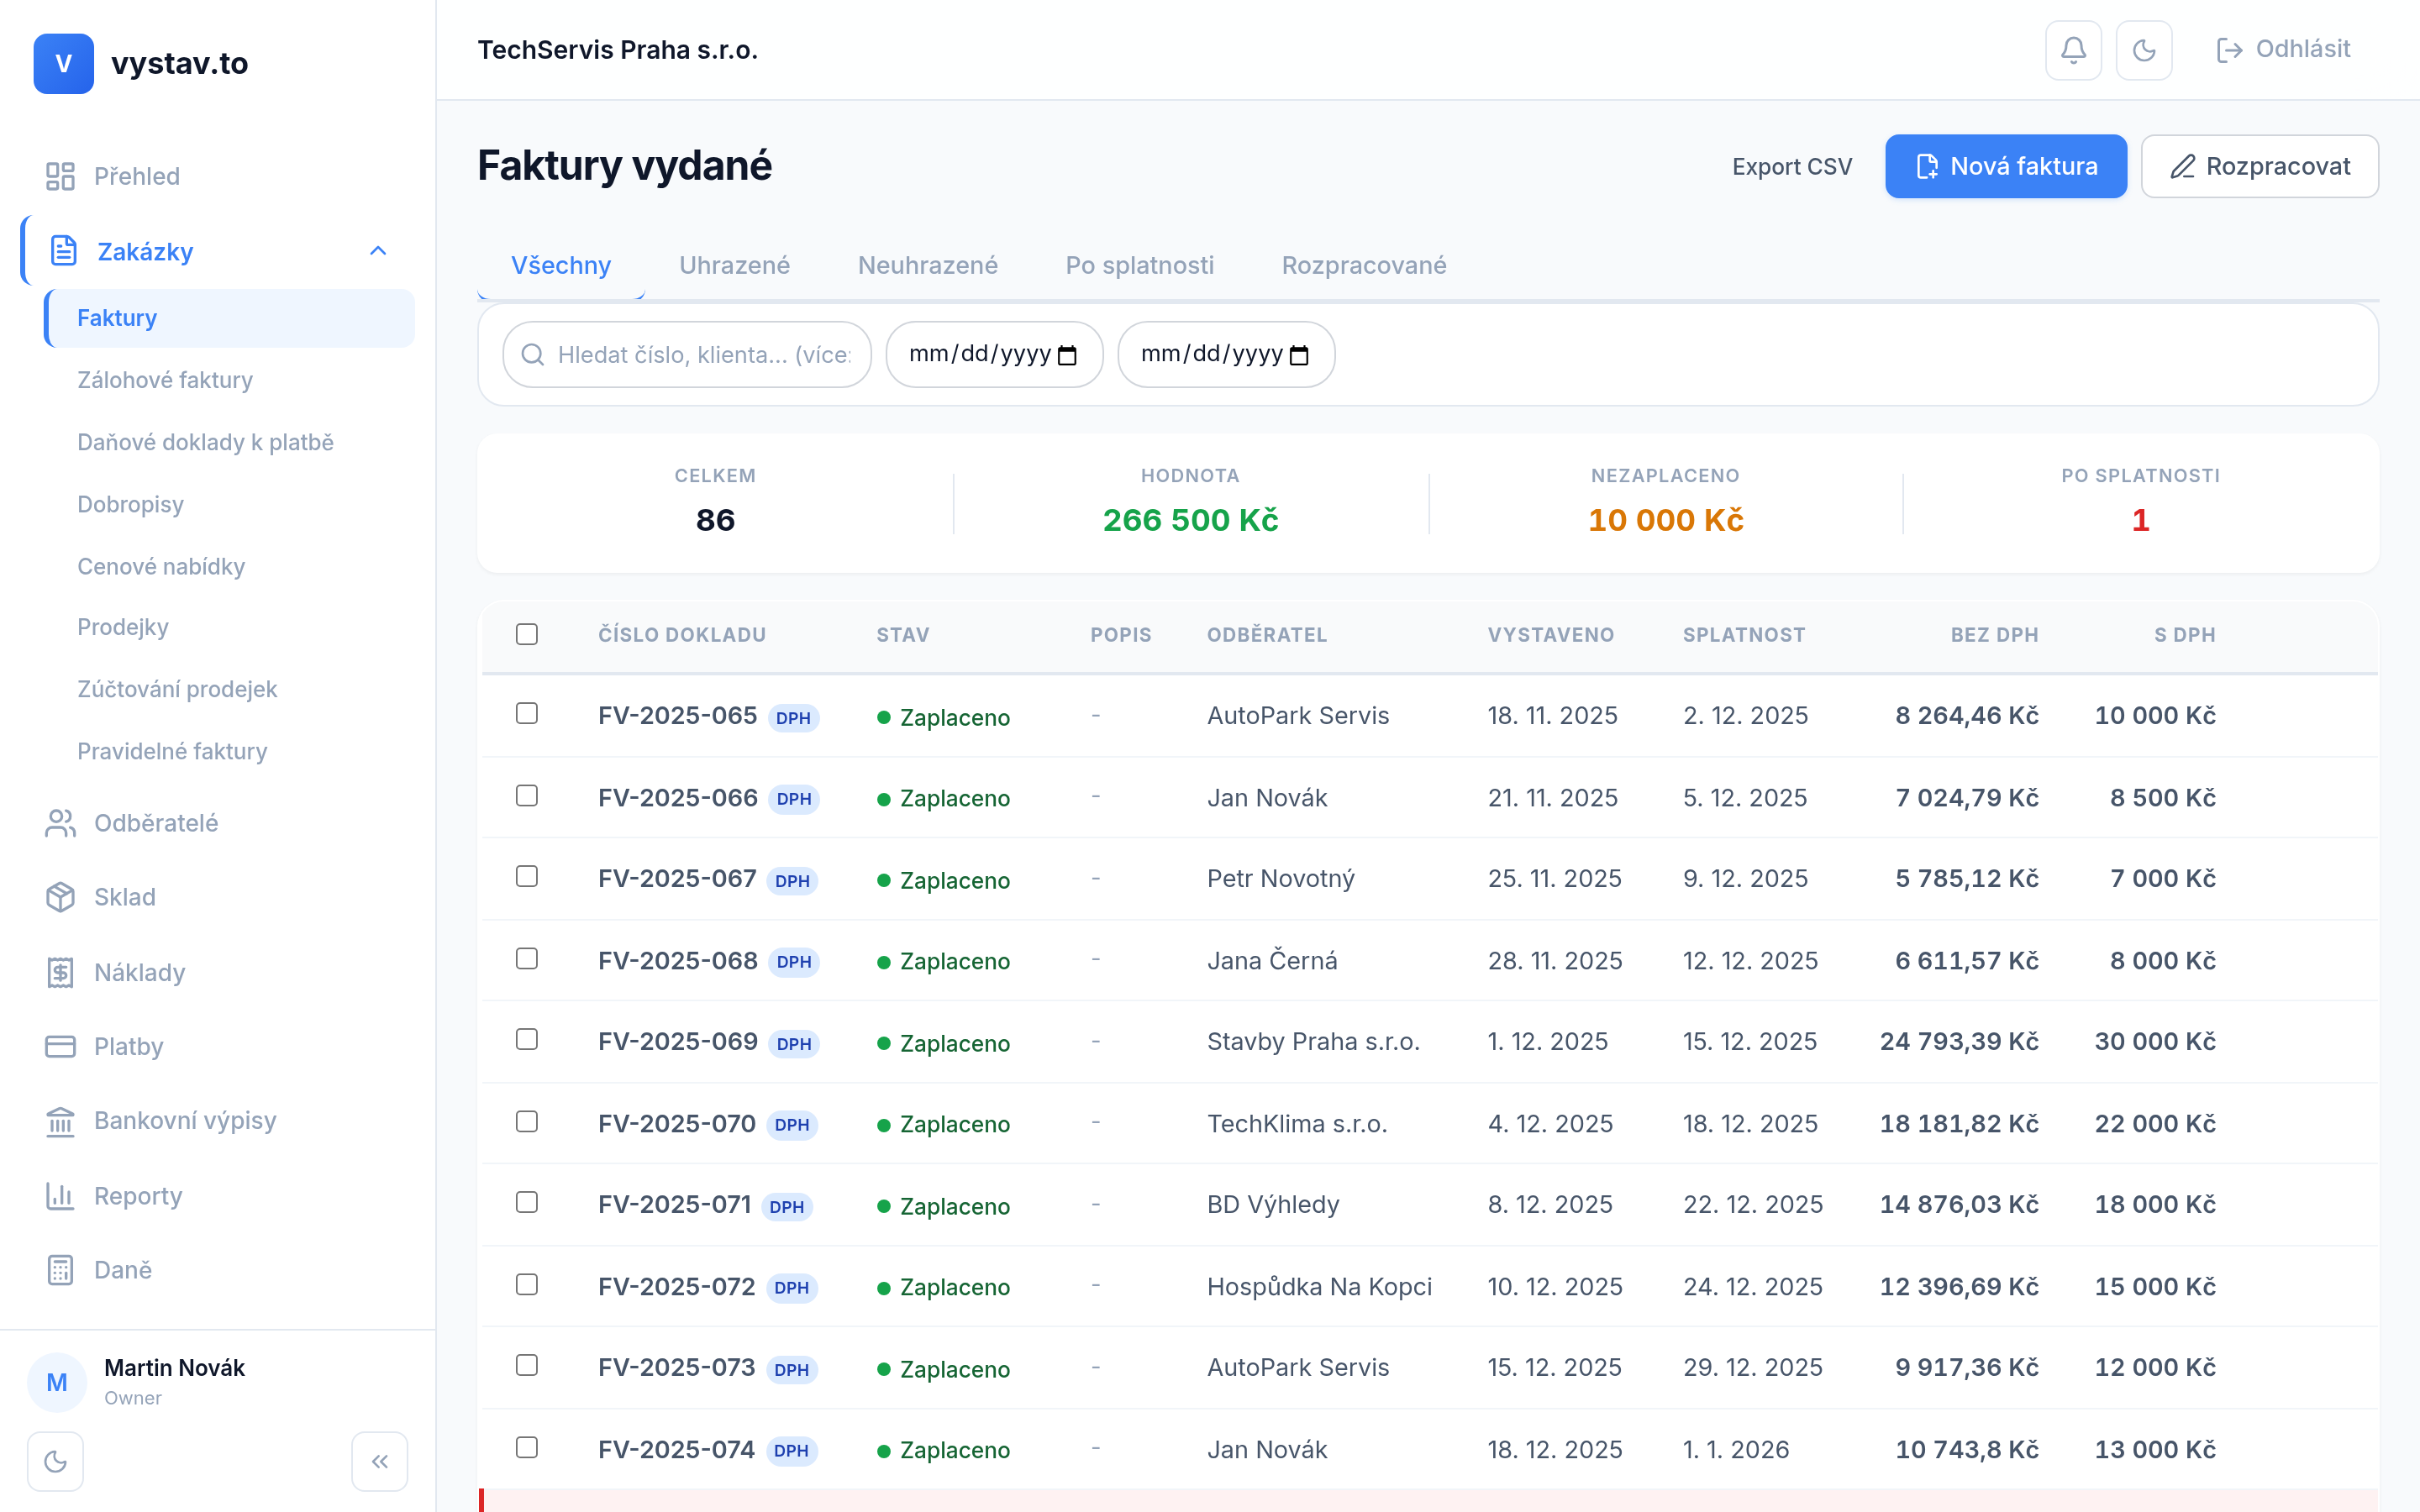Collapse the Zakázky menu chevron
The image size is (2420, 1512).
click(378, 251)
